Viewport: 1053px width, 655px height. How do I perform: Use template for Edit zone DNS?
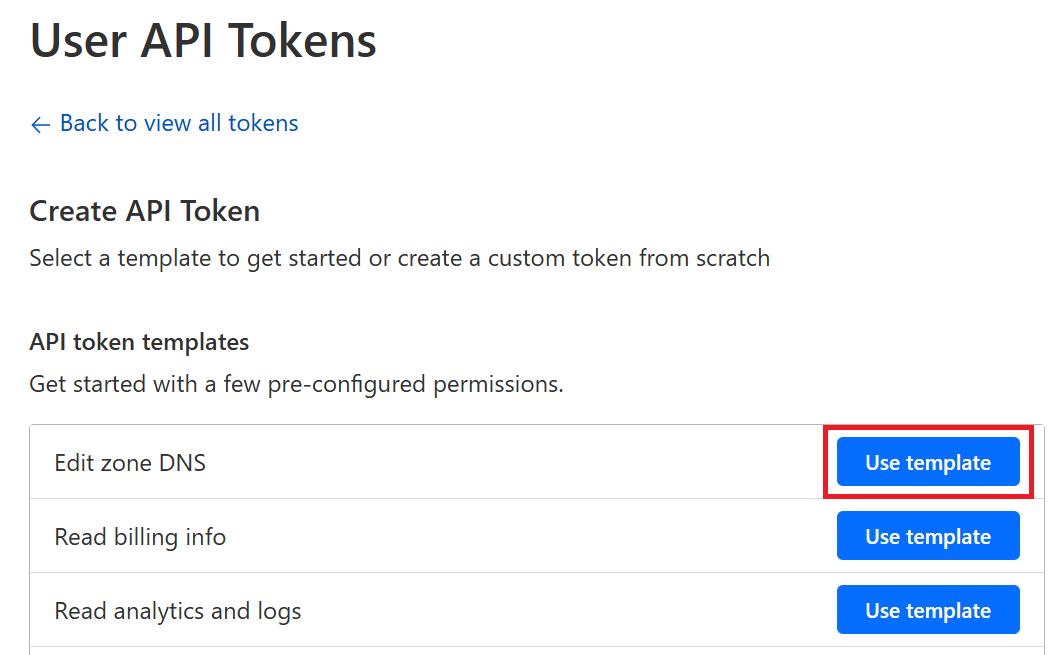[x=927, y=463]
